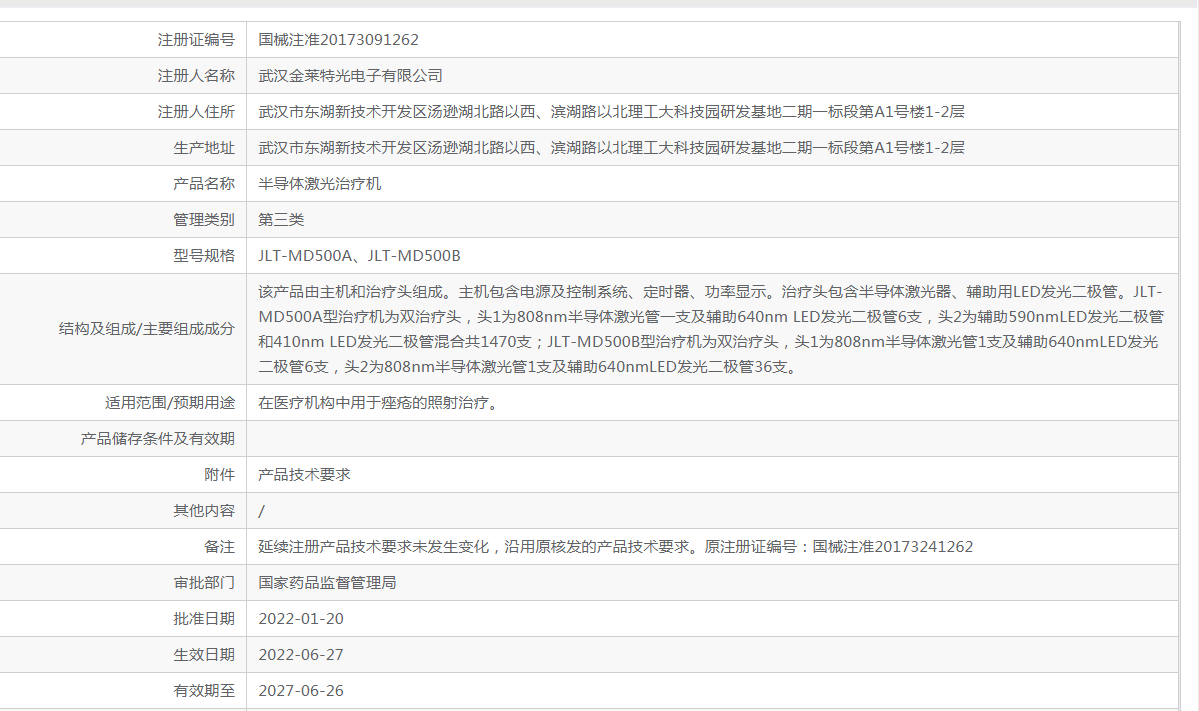The height and width of the screenshot is (711, 1199).
Task: Click the 注册人住所 label
Action: [x=196, y=112]
